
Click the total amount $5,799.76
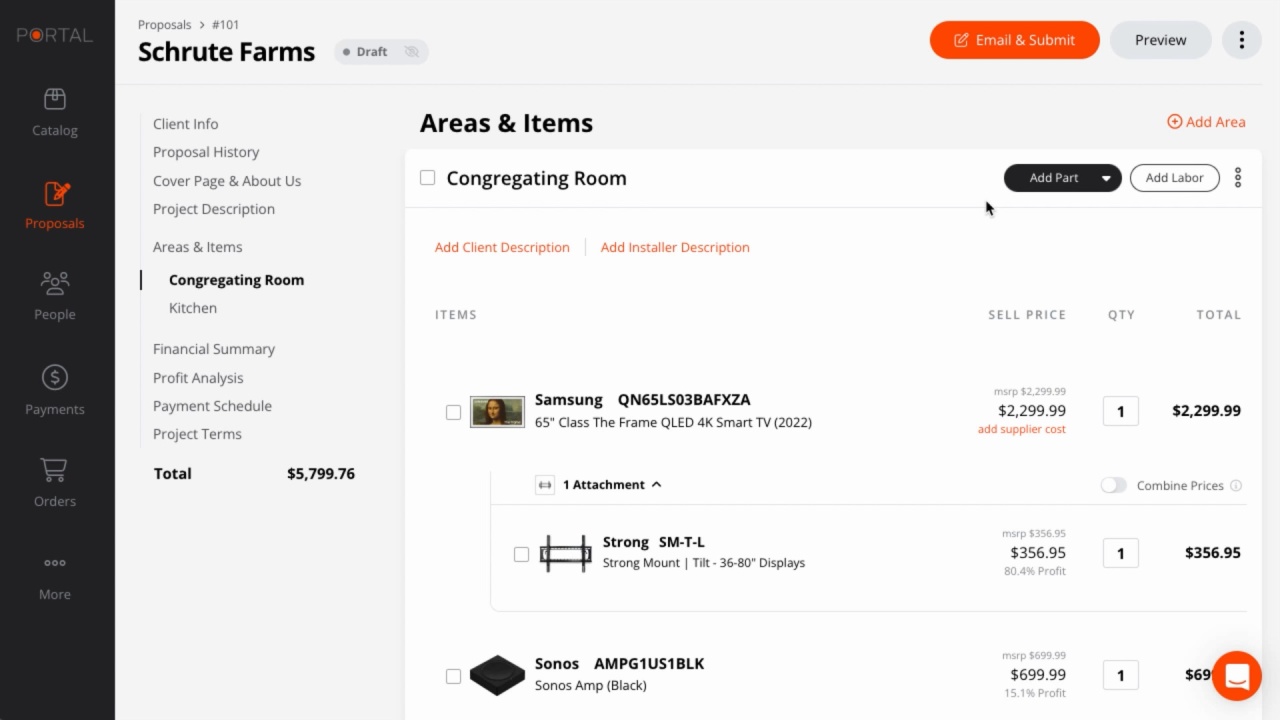321,474
